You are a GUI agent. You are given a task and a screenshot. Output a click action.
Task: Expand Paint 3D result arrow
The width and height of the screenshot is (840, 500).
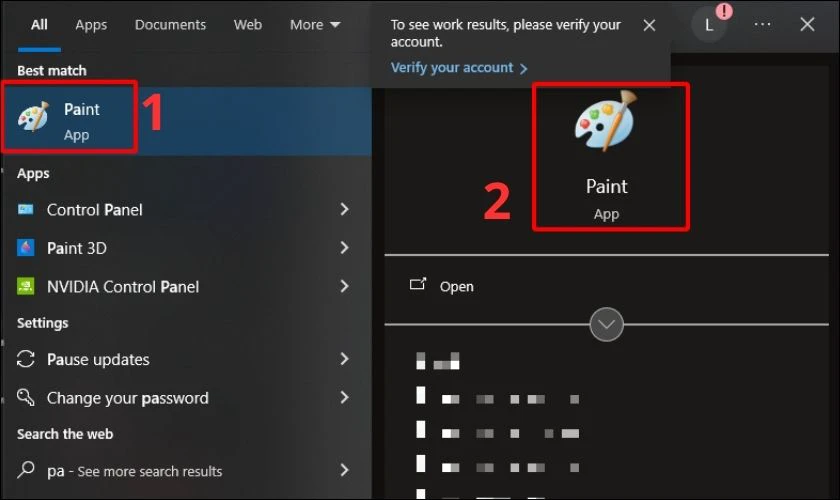point(344,248)
